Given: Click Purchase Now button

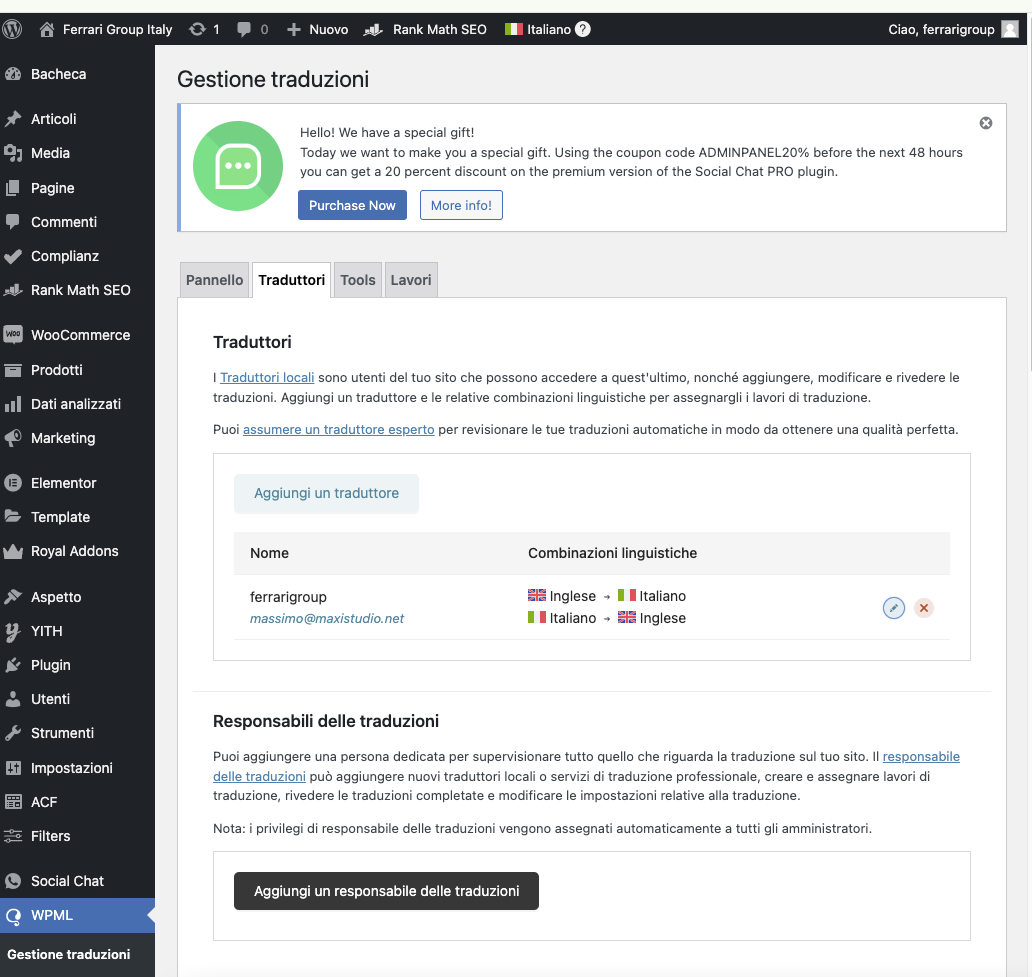Looking at the screenshot, I should (x=352, y=205).
